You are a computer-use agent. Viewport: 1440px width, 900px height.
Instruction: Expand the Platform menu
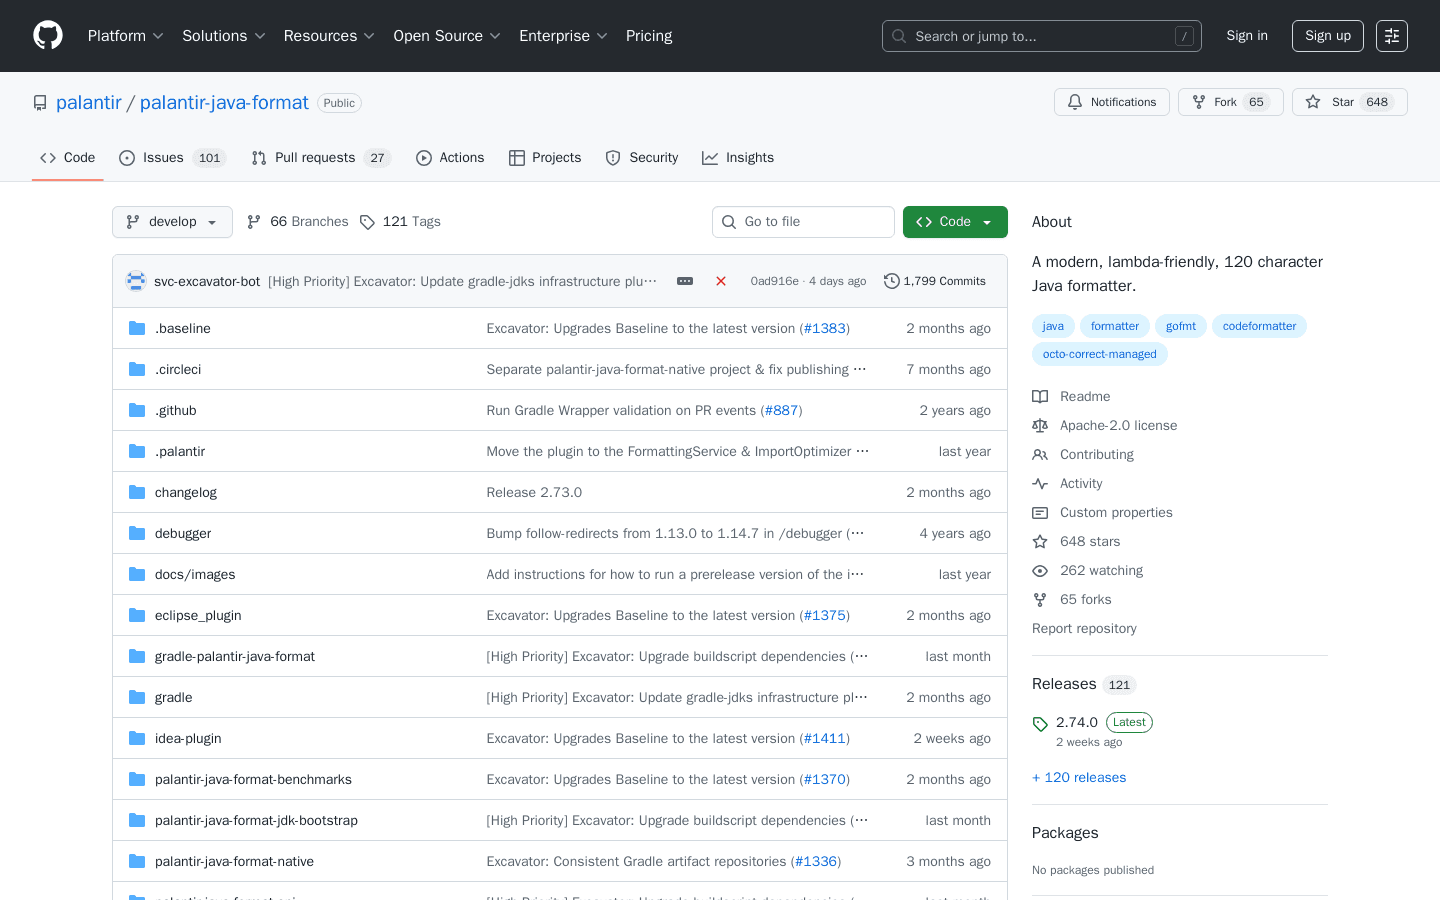(x=125, y=36)
